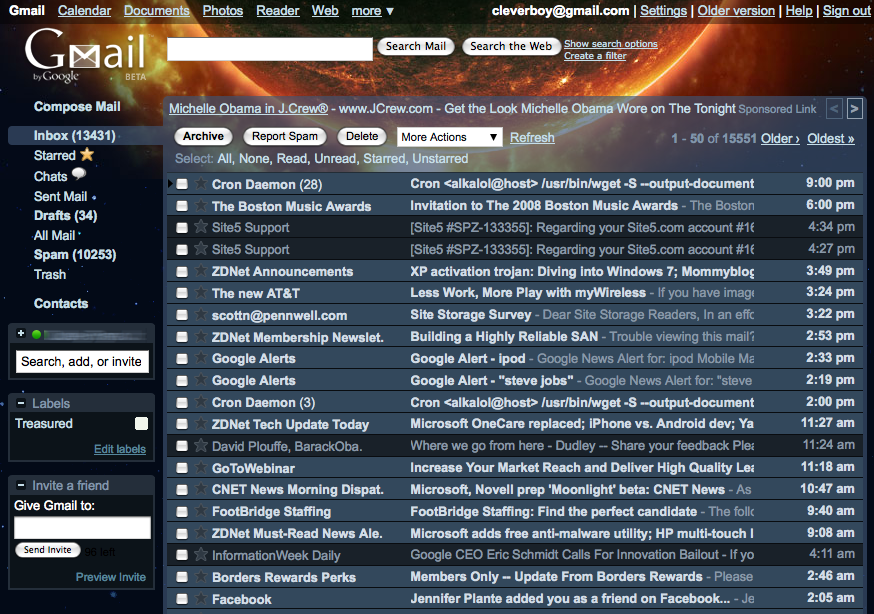Select Unread messages link
Screen dimensions: 874x614
(334, 159)
